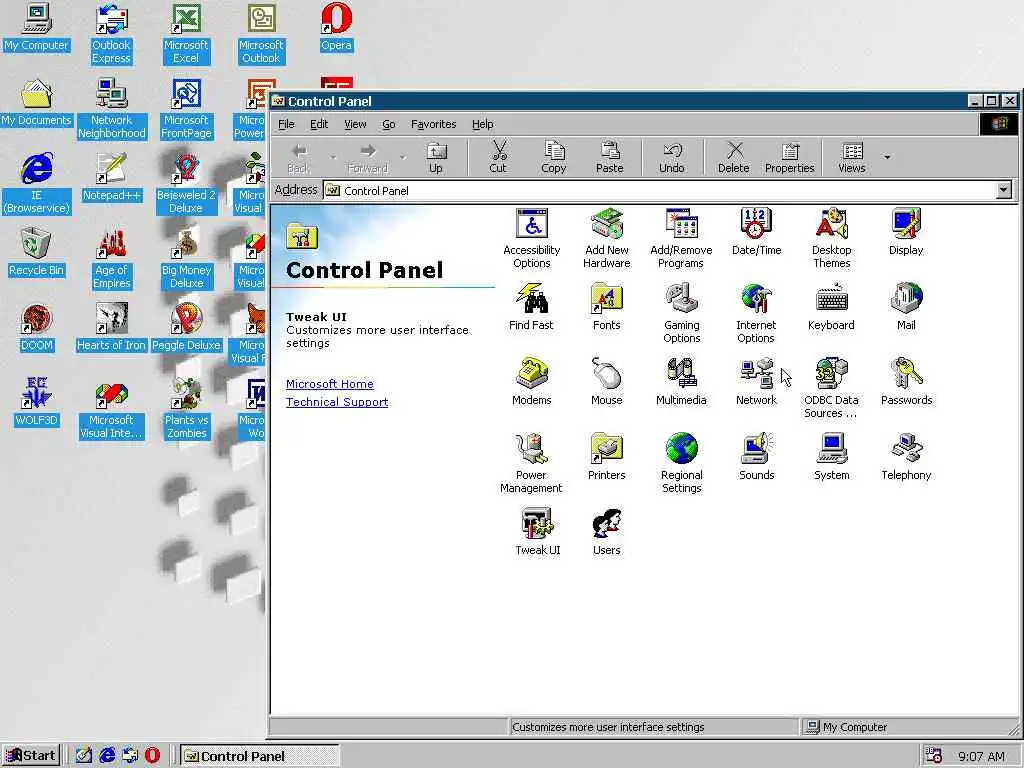Image resolution: width=1024 pixels, height=768 pixels.
Task: Open the Display settings icon
Action: click(x=906, y=232)
